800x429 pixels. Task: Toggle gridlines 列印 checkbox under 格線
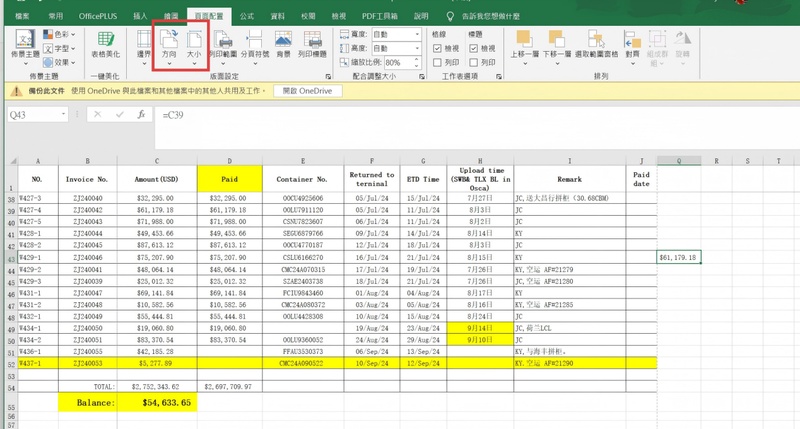coord(437,63)
